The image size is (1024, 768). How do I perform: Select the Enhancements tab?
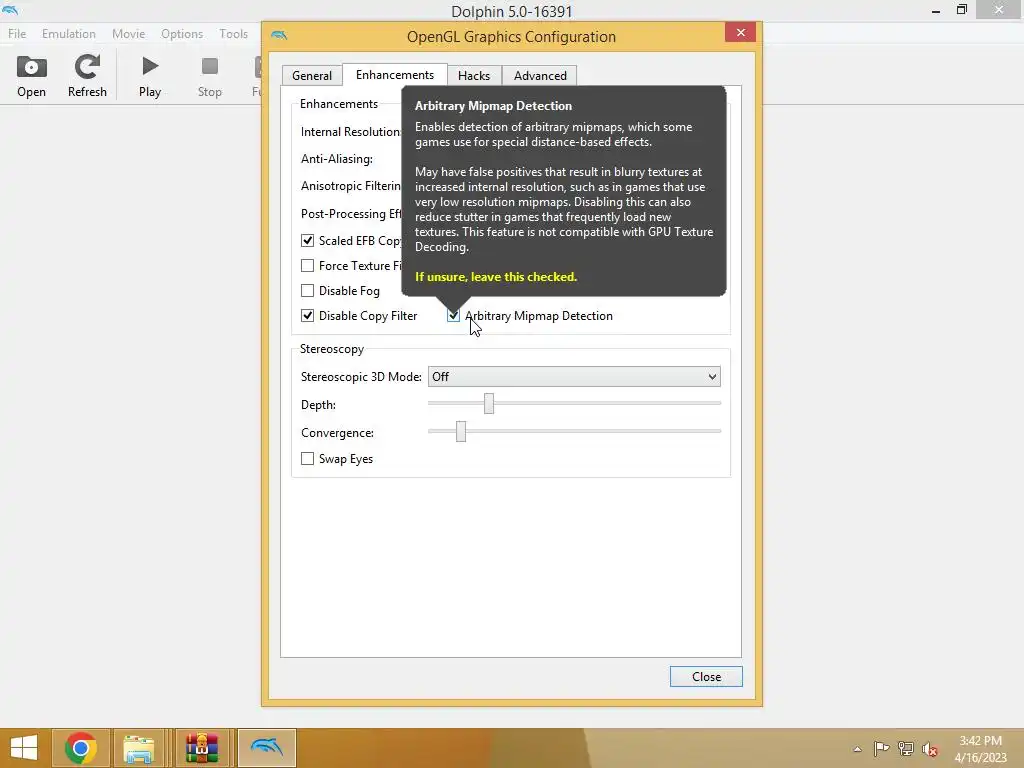394,74
